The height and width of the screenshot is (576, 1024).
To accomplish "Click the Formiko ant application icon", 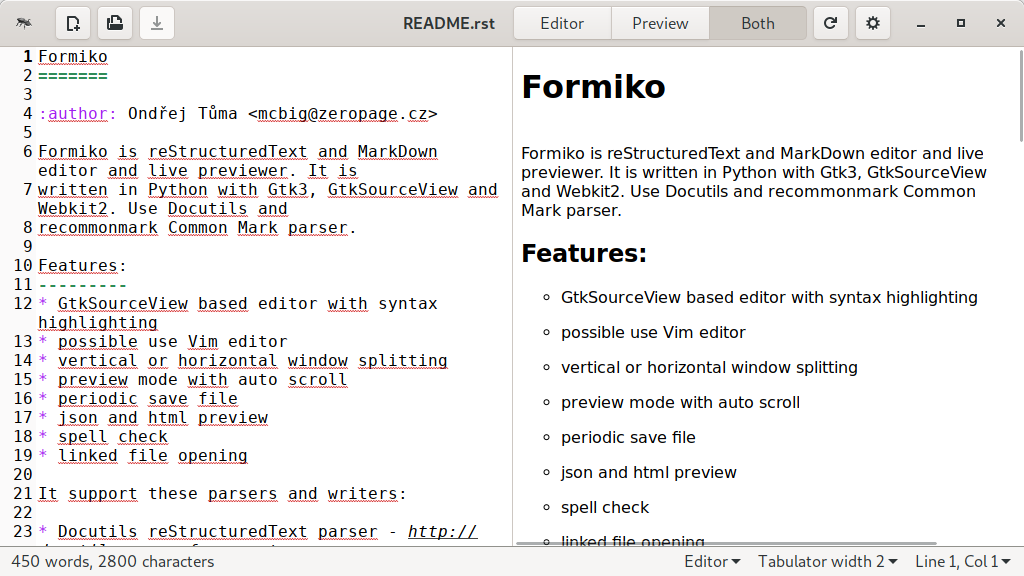I will 23,23.
